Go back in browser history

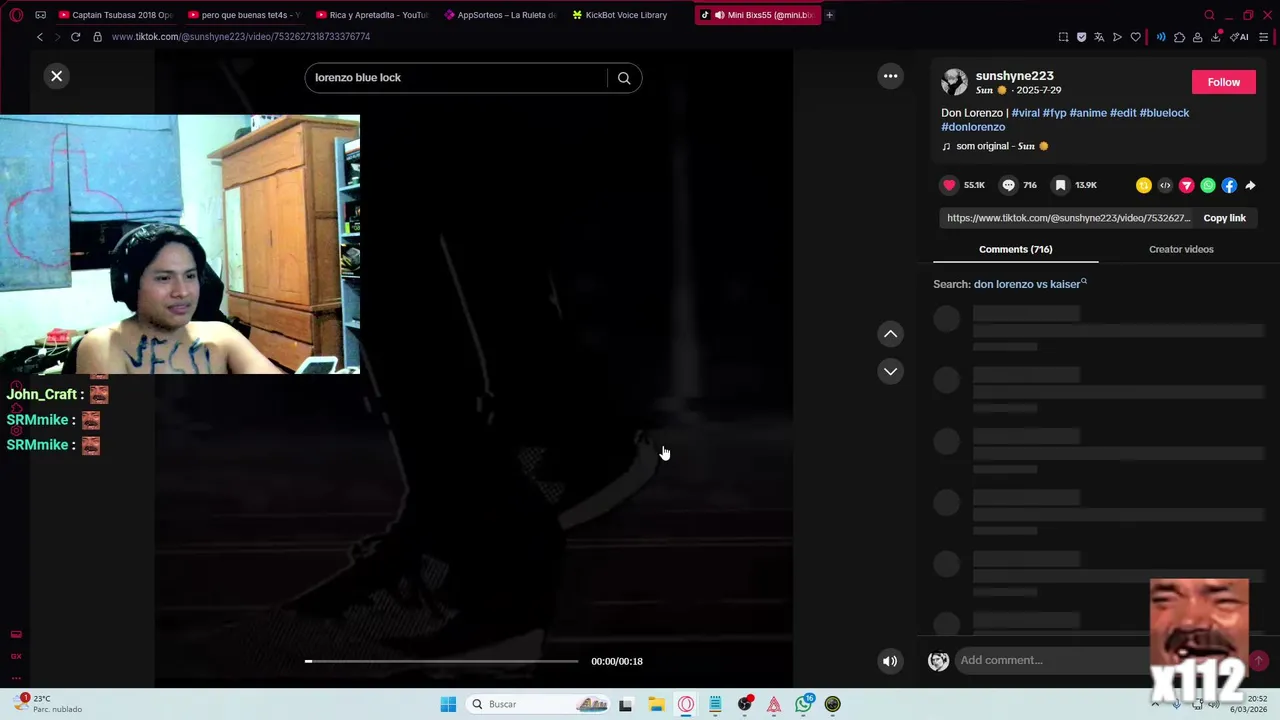click(x=40, y=37)
